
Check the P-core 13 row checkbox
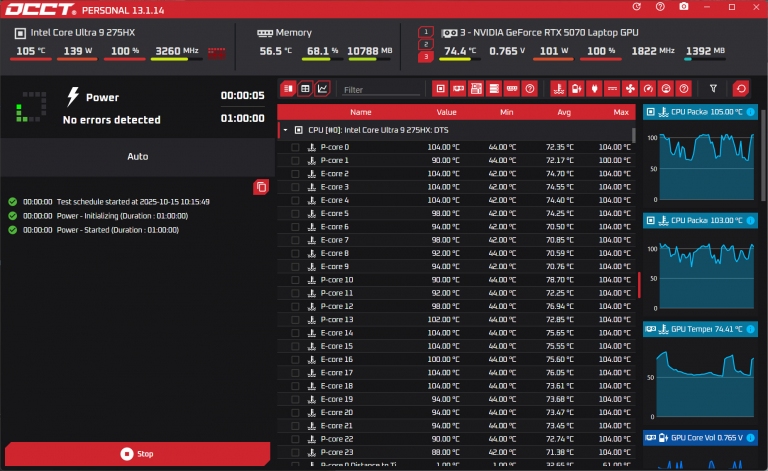click(x=295, y=319)
